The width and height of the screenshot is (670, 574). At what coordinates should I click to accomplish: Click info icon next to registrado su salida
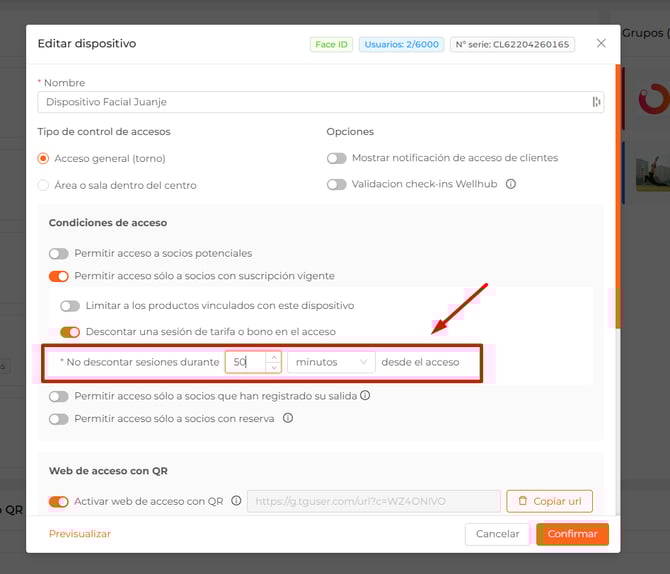(x=365, y=396)
